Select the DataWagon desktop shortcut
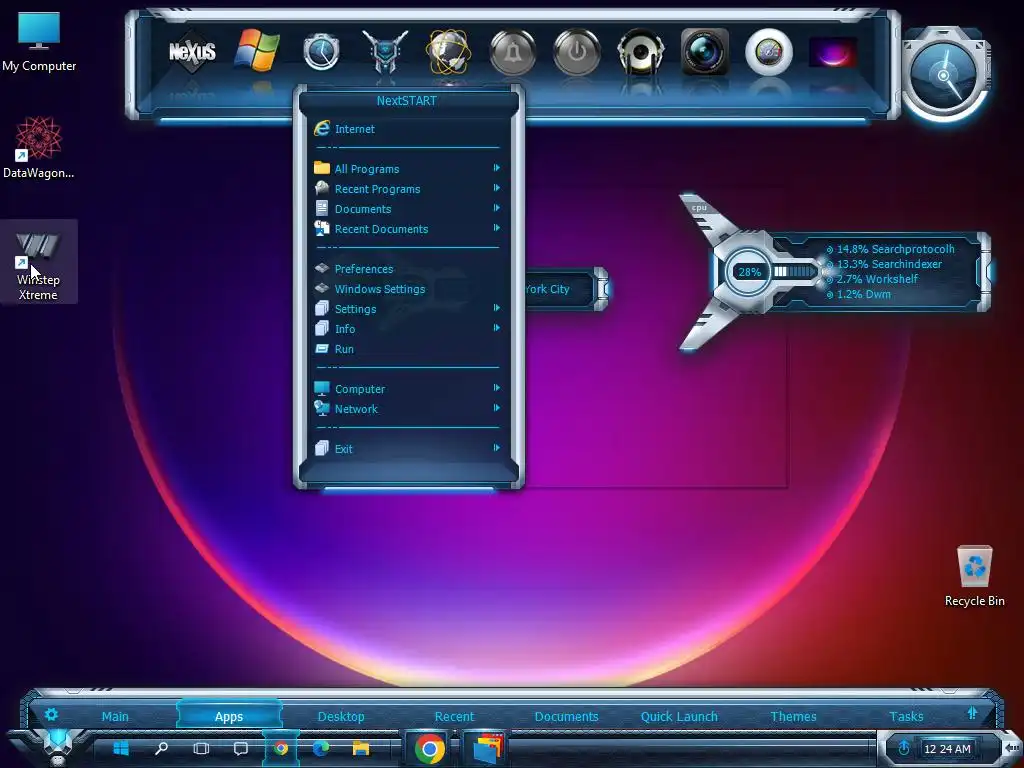 [39, 148]
